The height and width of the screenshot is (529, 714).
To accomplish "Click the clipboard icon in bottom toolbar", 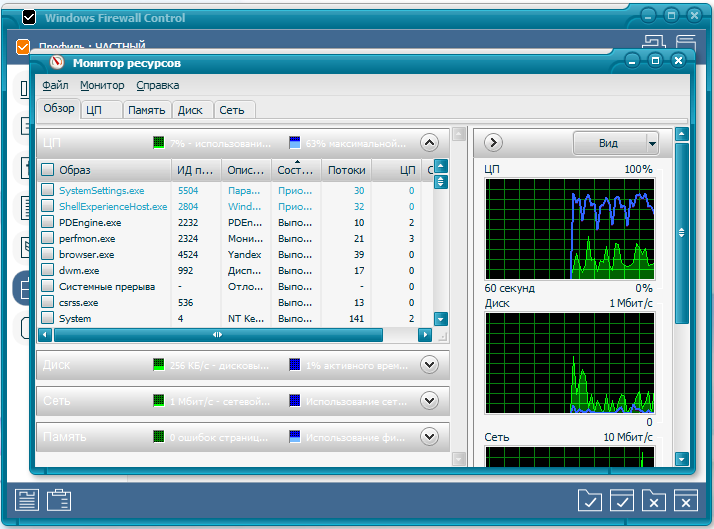I will [59, 500].
